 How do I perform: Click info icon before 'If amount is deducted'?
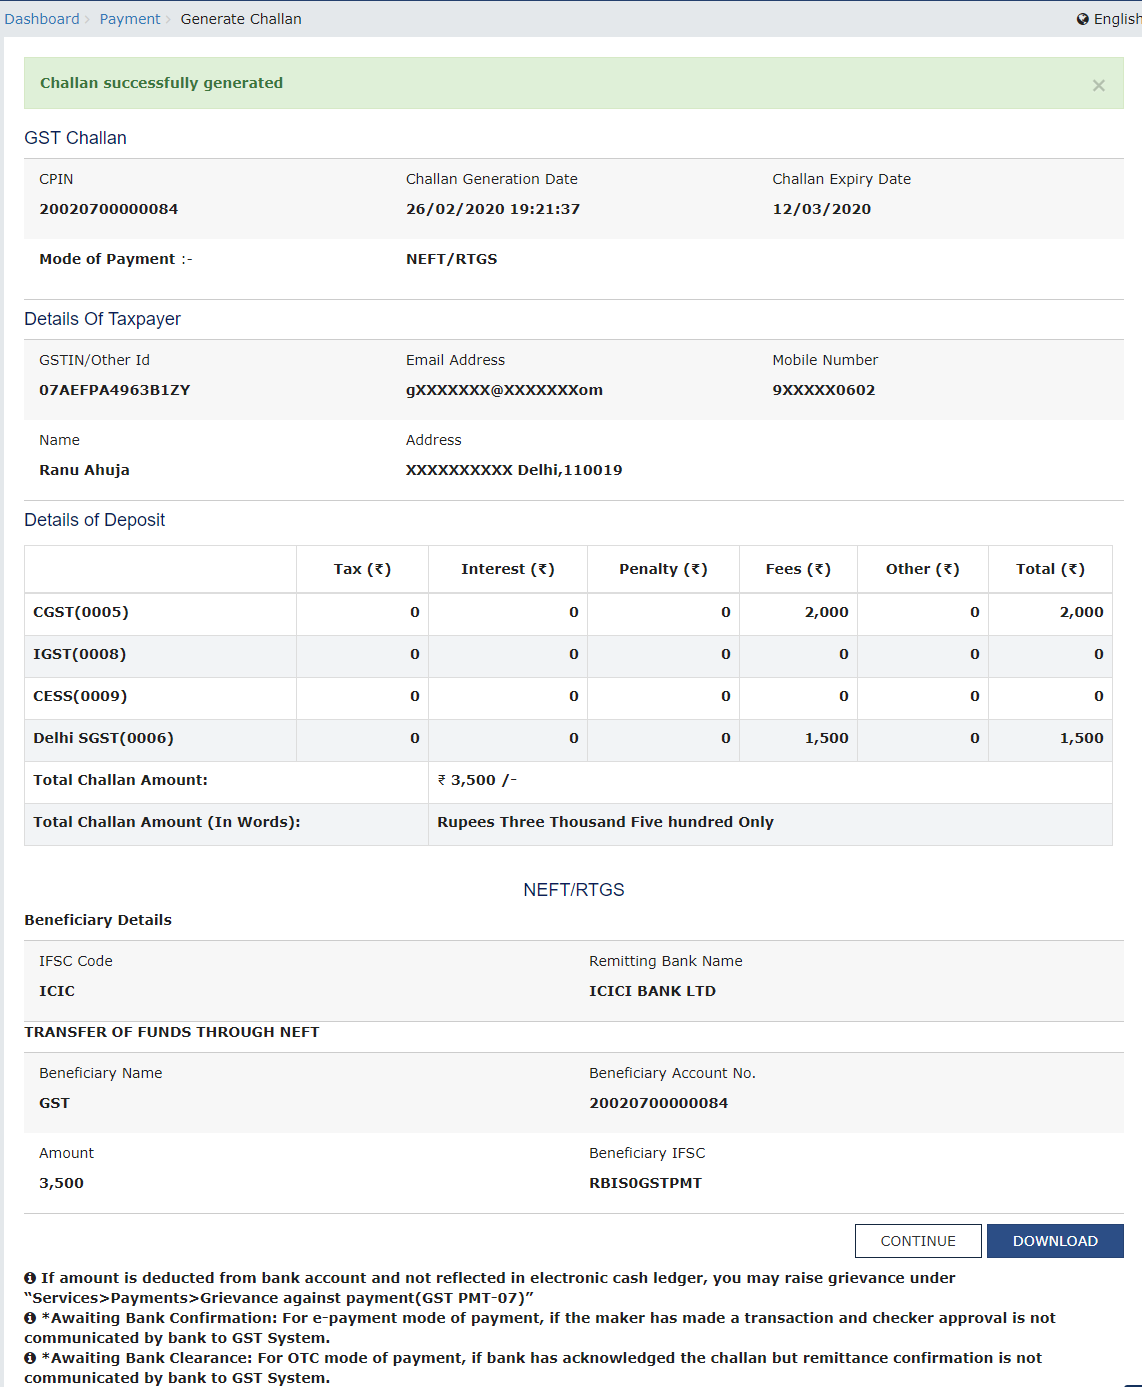point(30,1278)
